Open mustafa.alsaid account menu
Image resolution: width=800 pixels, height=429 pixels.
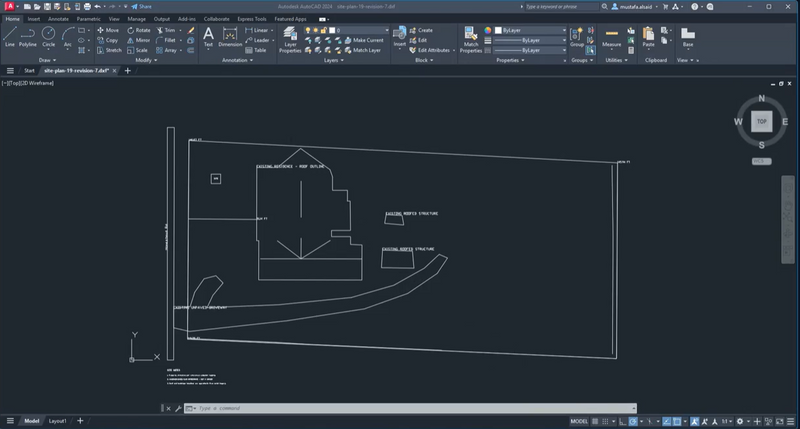[x=635, y=7]
